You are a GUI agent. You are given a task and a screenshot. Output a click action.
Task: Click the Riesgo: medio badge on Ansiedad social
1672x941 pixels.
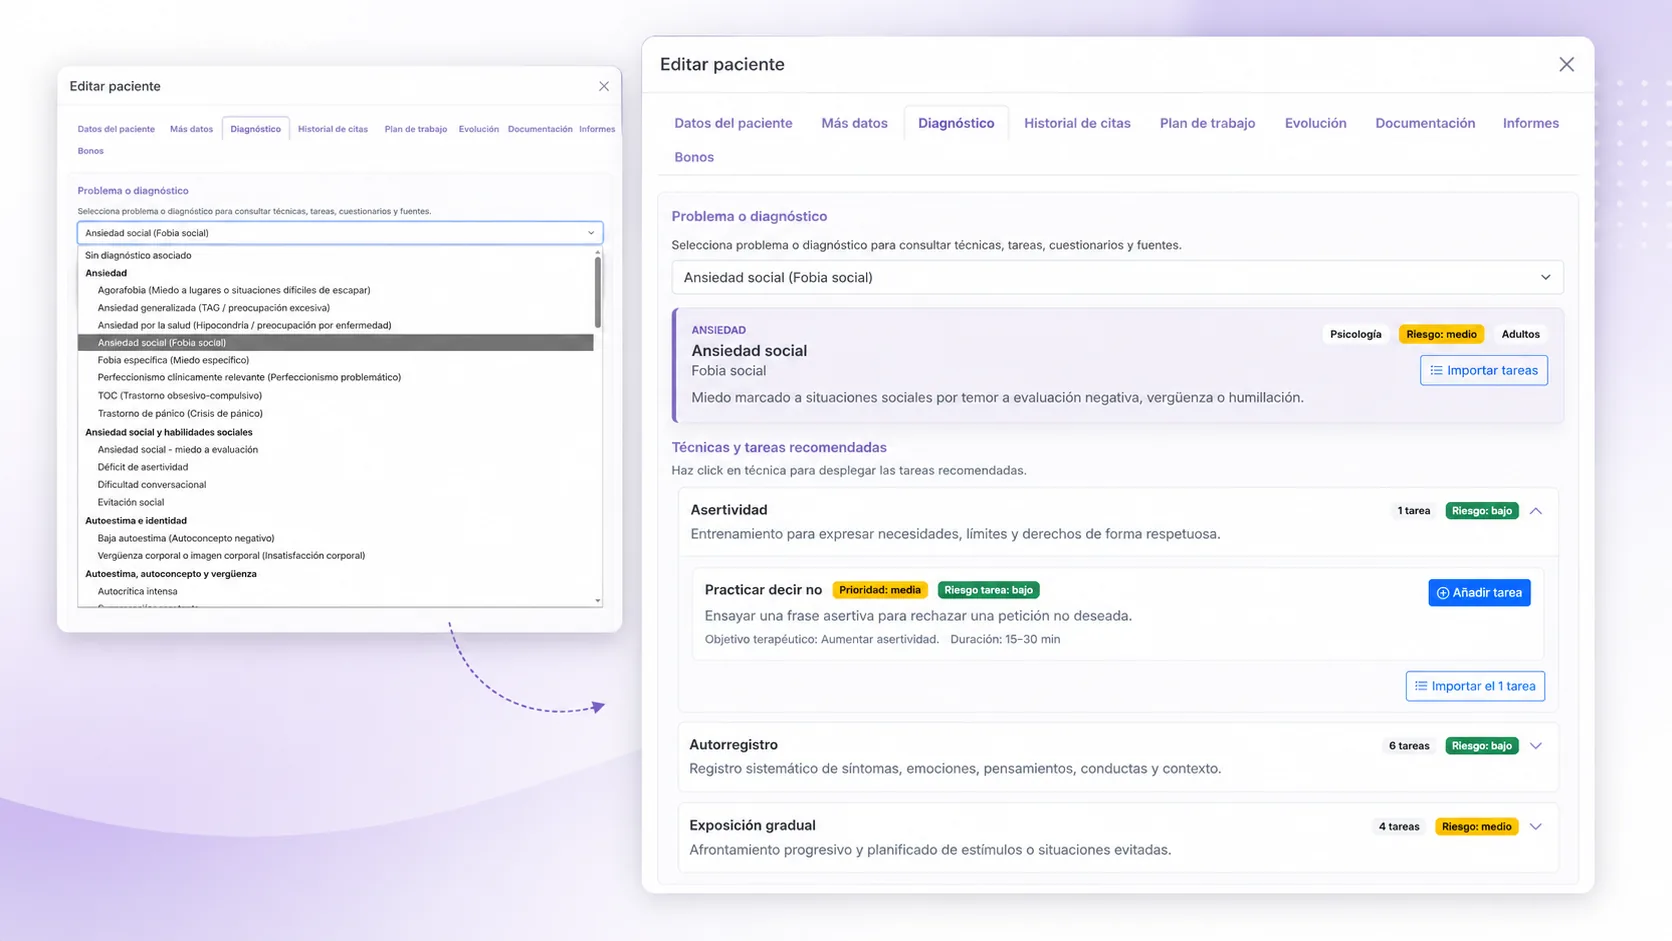[1441, 334]
